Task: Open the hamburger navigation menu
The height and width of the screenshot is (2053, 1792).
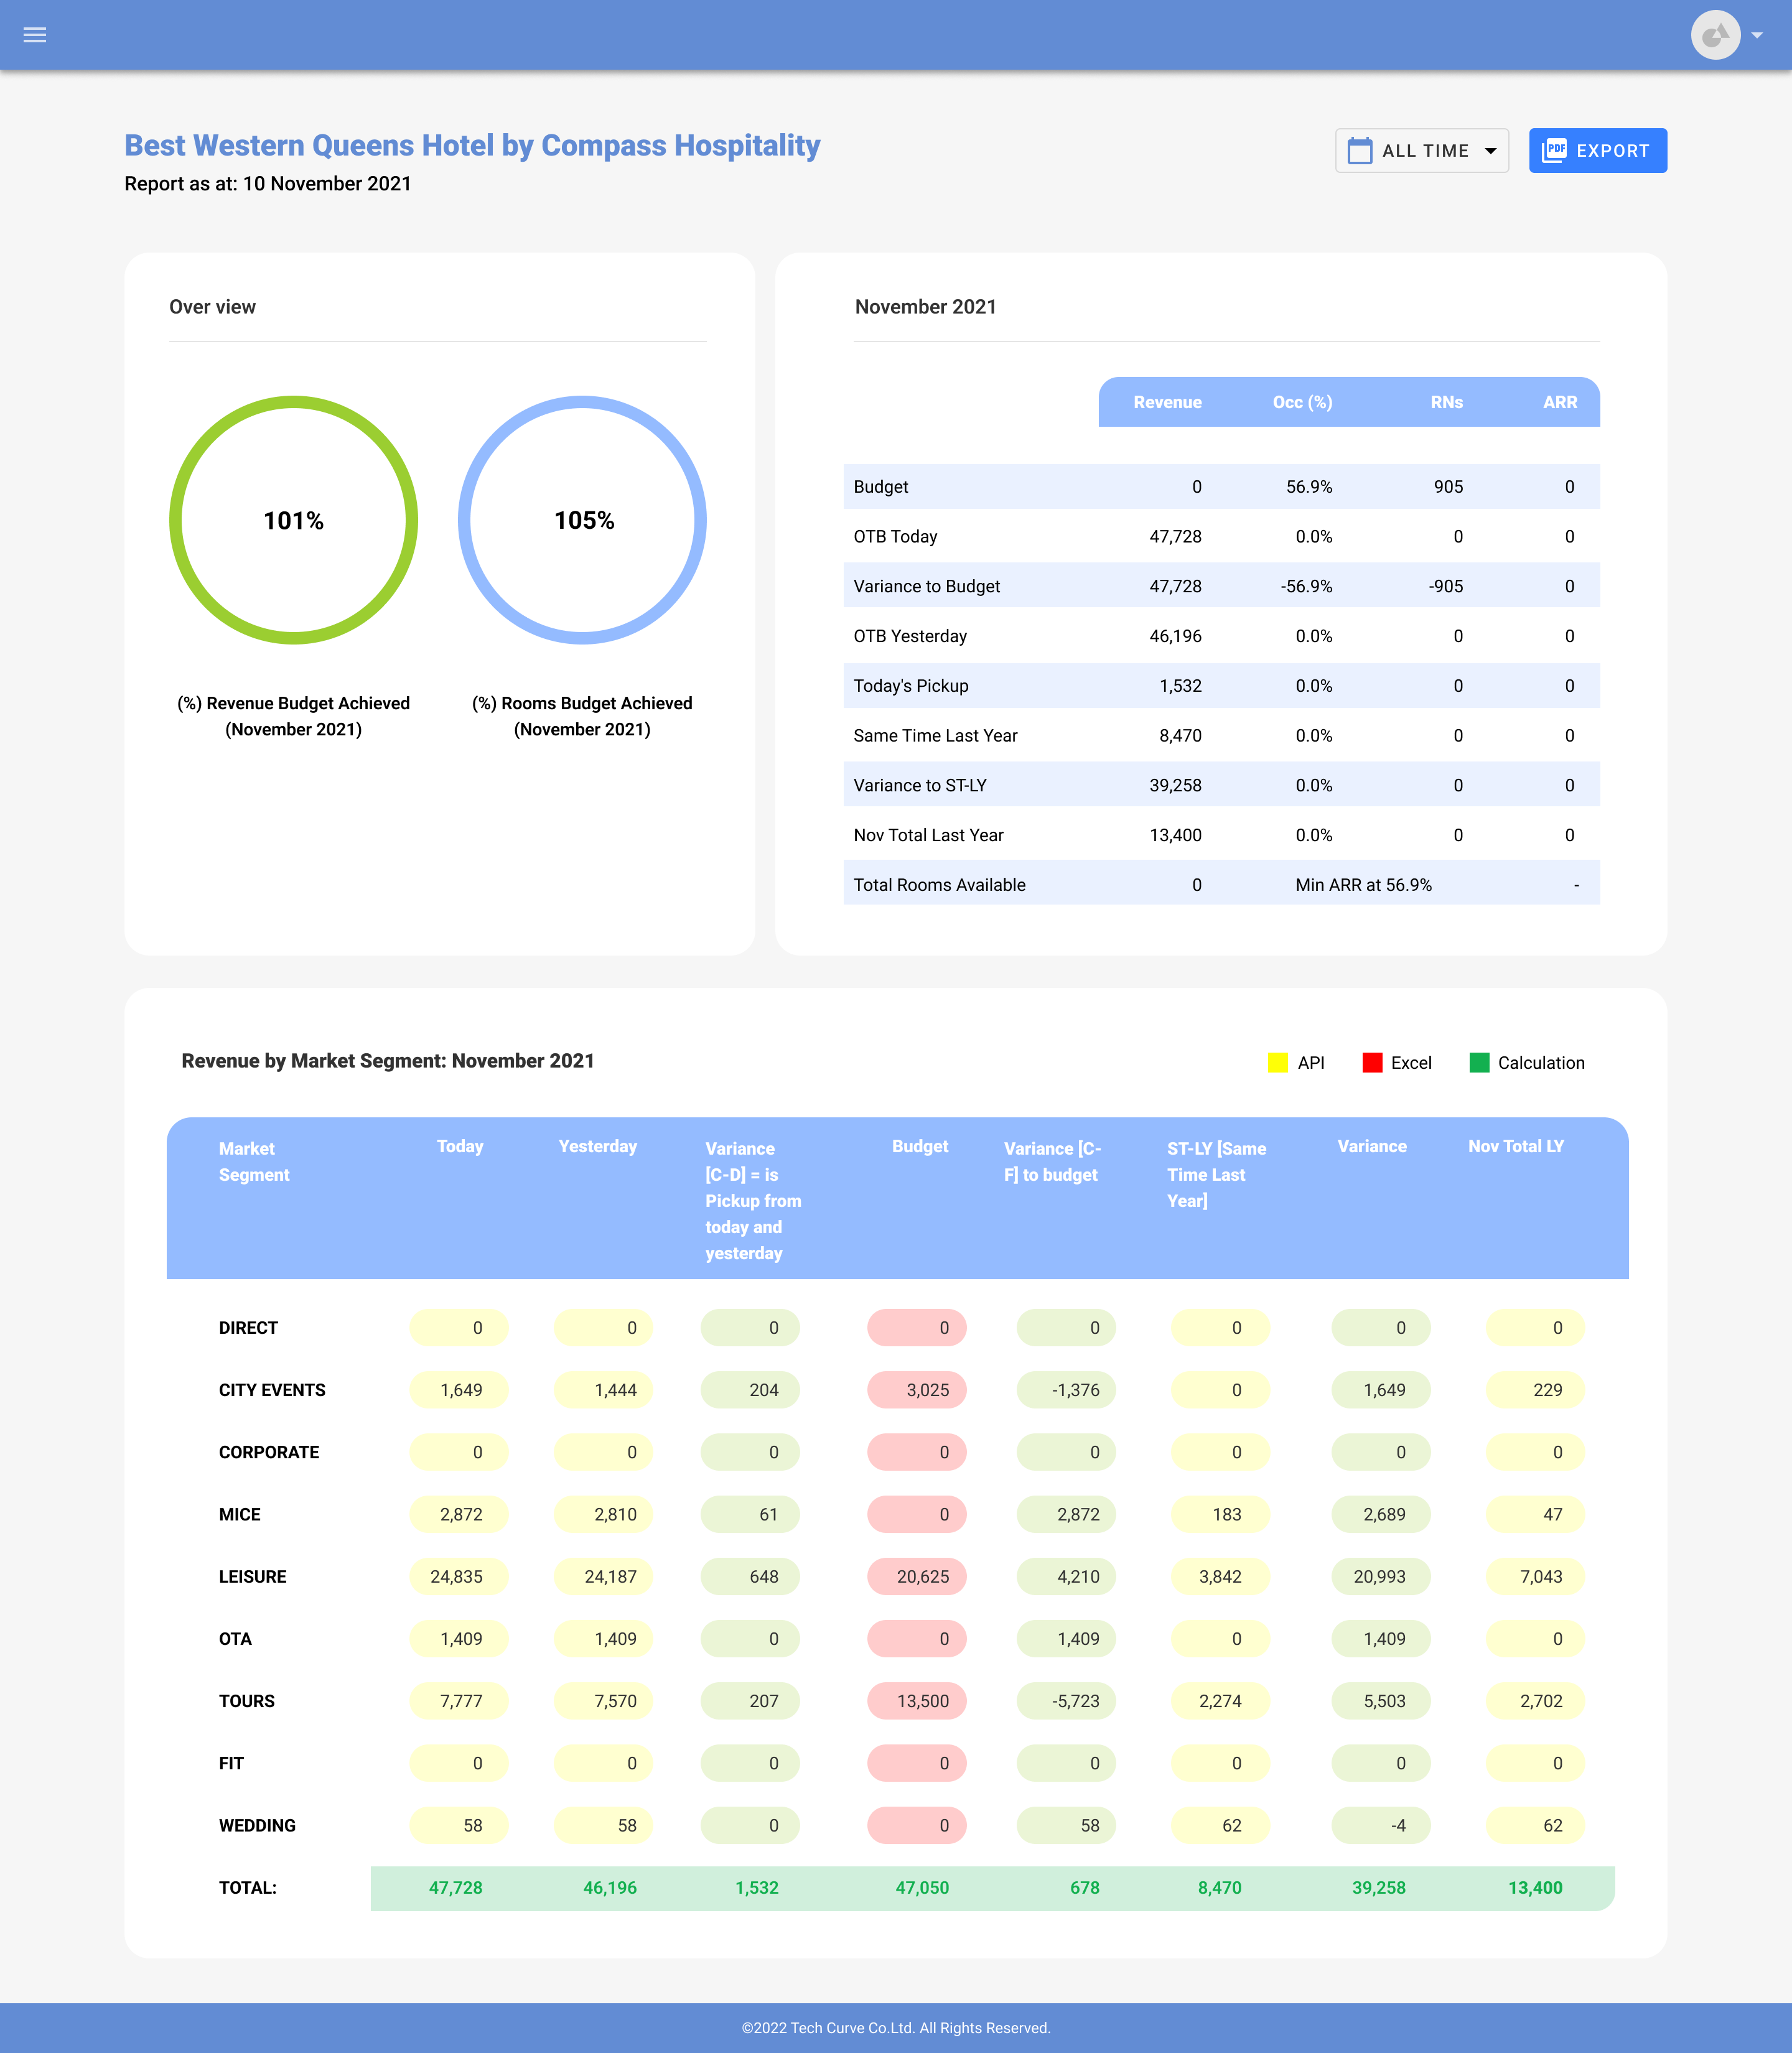Action: pos(35,35)
